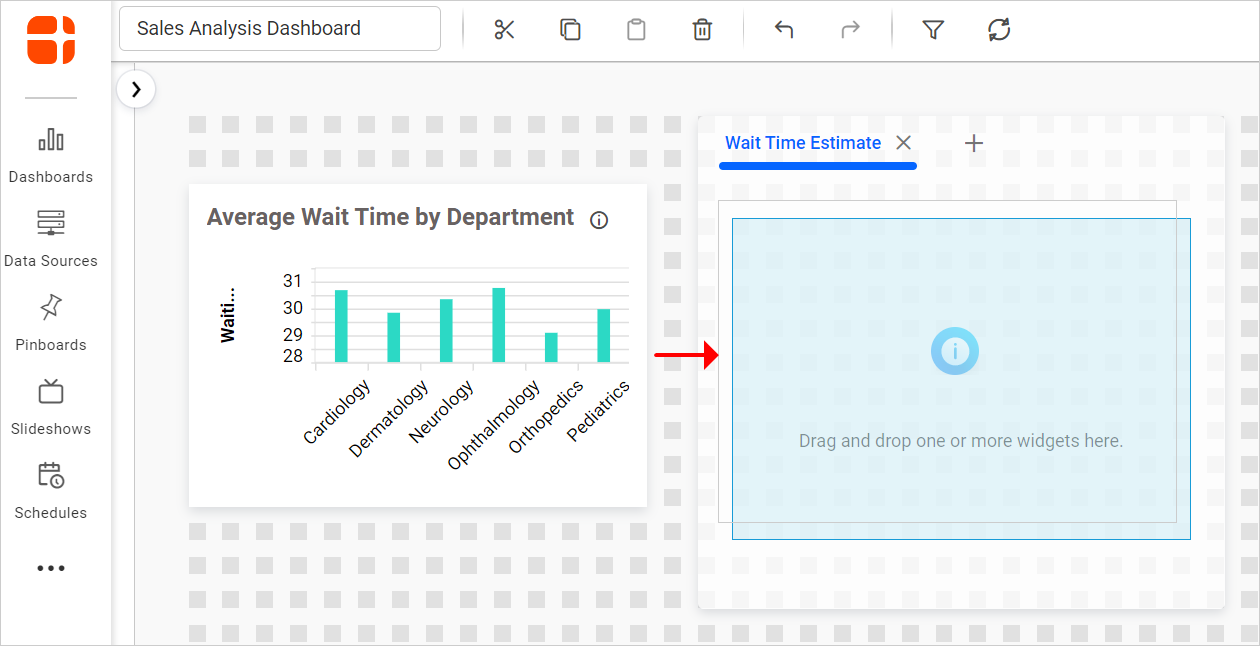Edit the Sales Analysis Dashboard title field

pos(279,28)
